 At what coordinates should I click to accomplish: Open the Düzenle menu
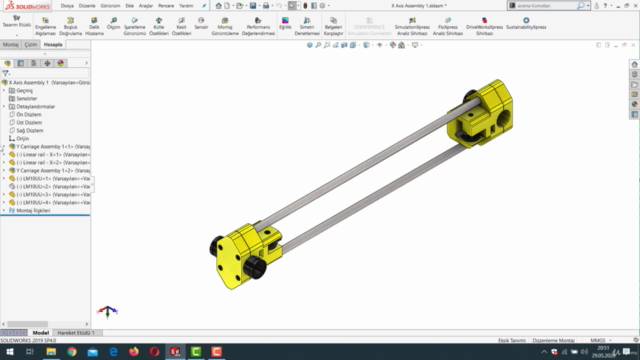tap(87, 6)
